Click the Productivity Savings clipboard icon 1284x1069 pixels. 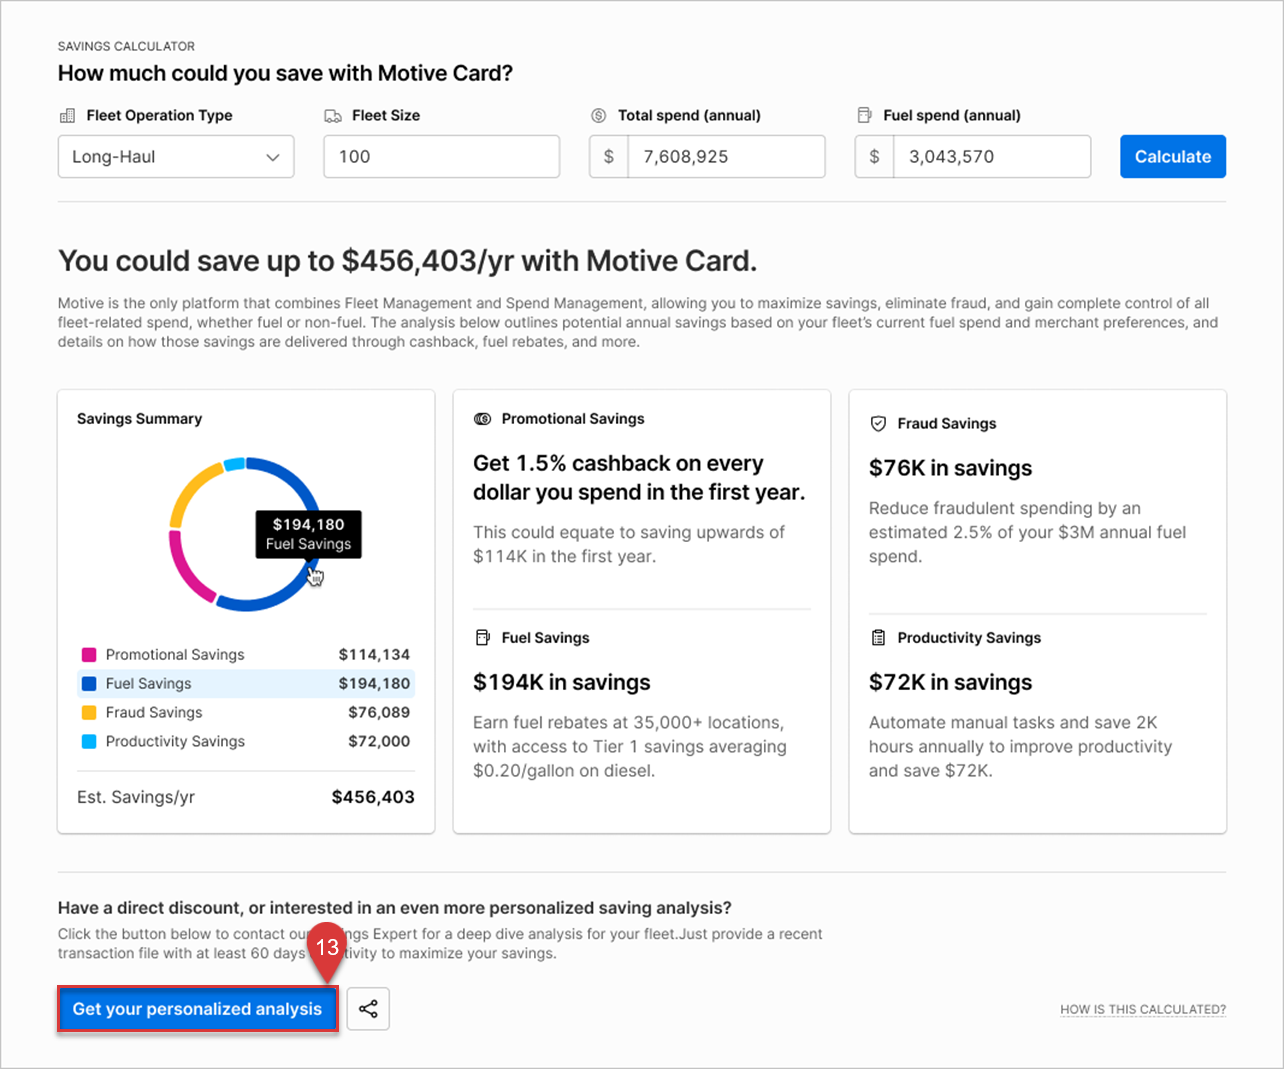click(x=878, y=638)
